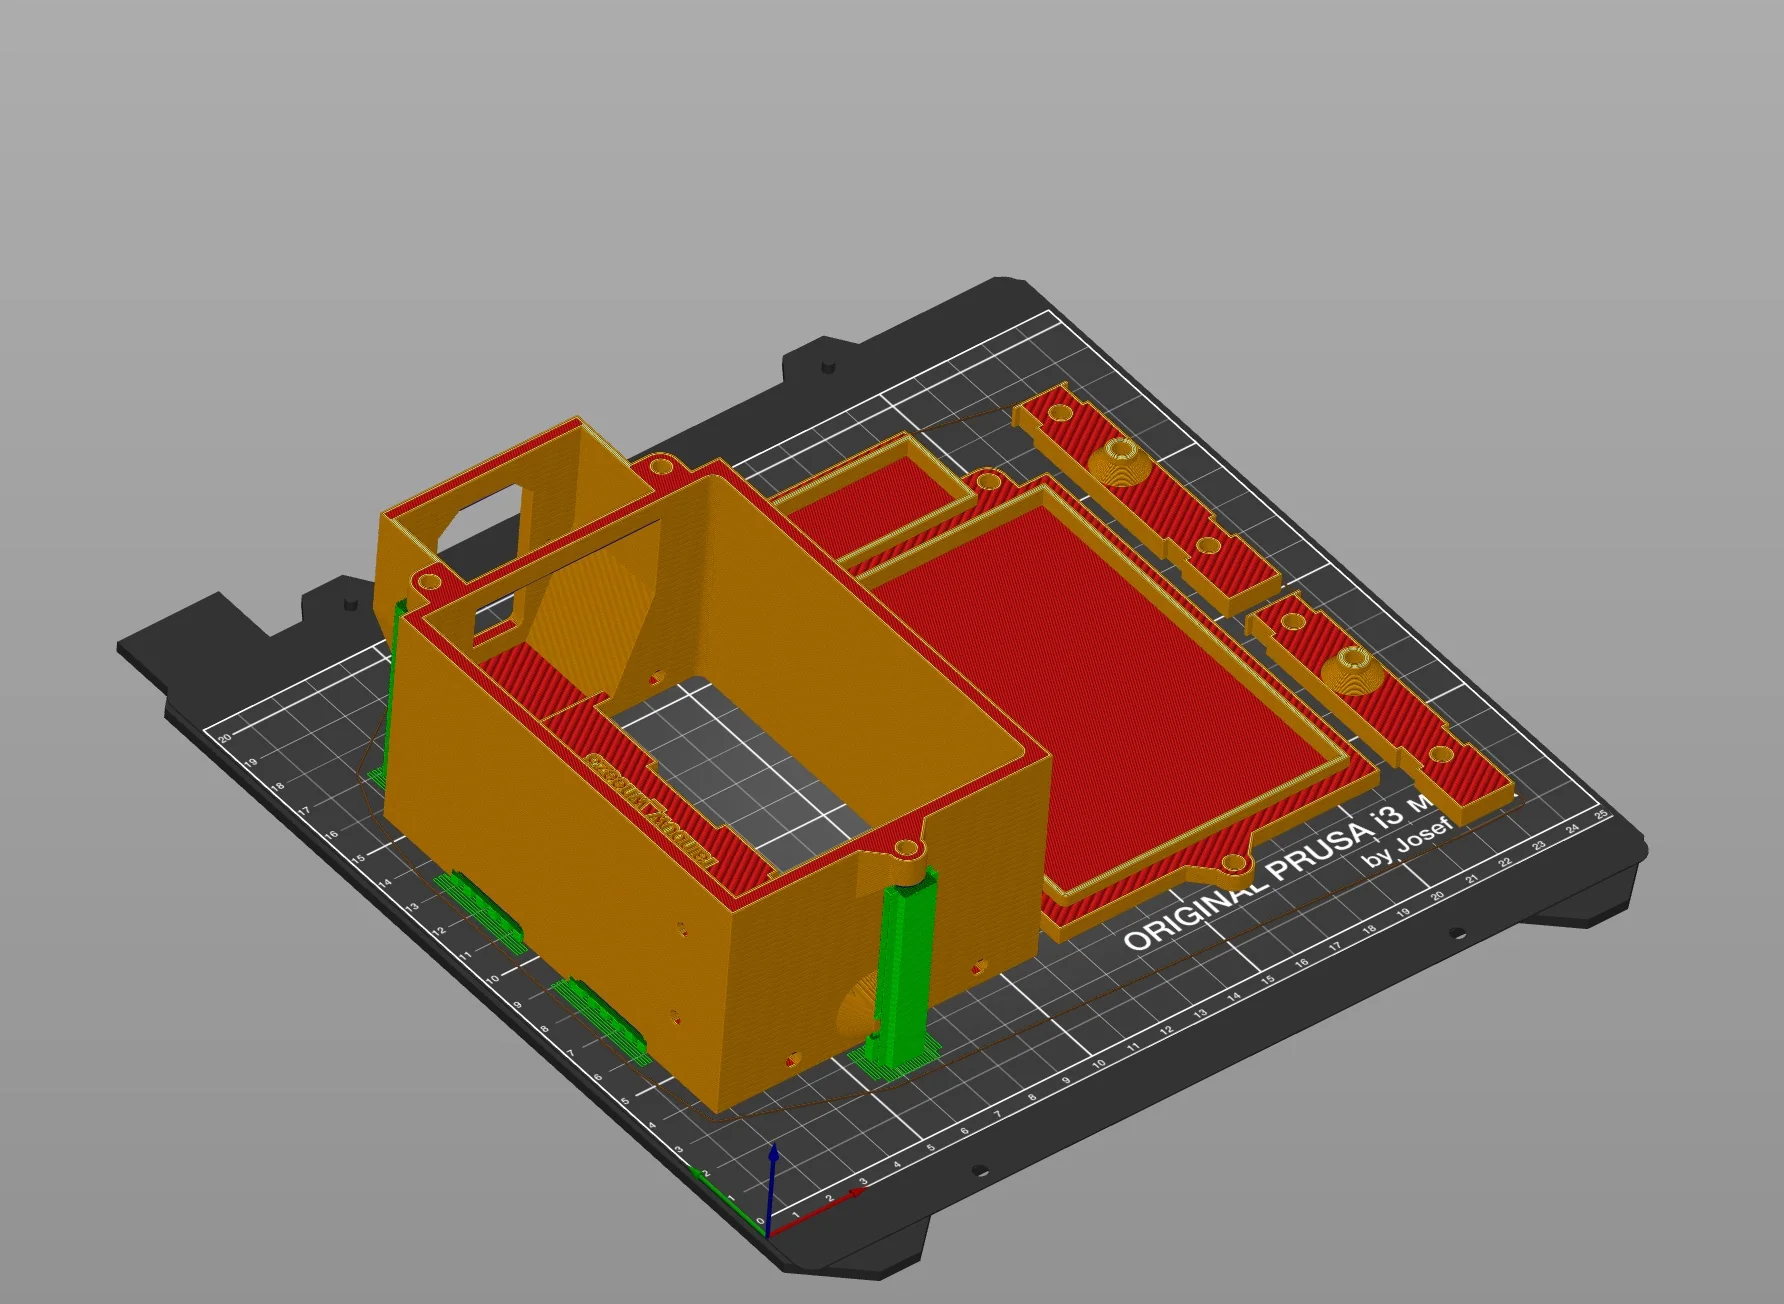Click grid number 20 on left bed edge
This screenshot has height=1304, width=1784.
click(x=224, y=738)
